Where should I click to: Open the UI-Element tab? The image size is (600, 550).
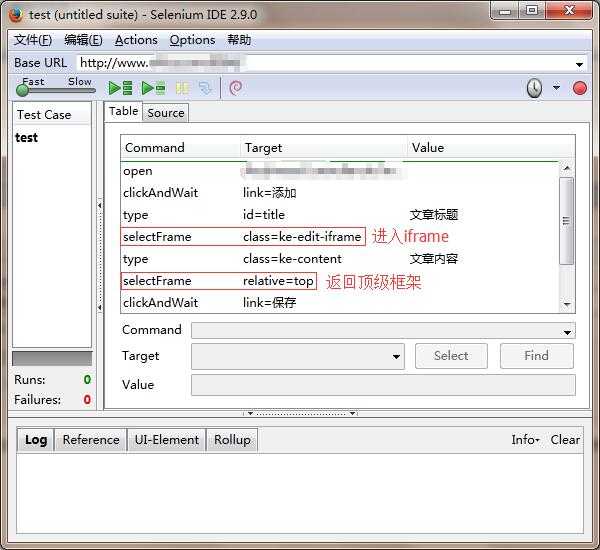tap(166, 440)
